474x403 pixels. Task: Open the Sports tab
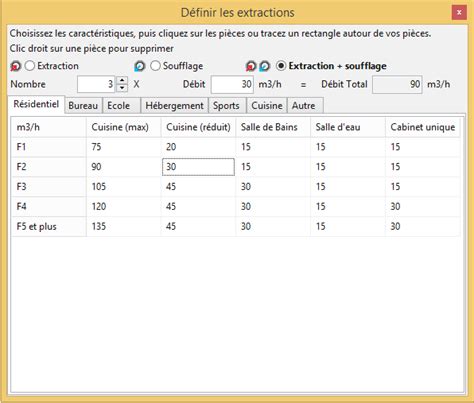pos(227,105)
